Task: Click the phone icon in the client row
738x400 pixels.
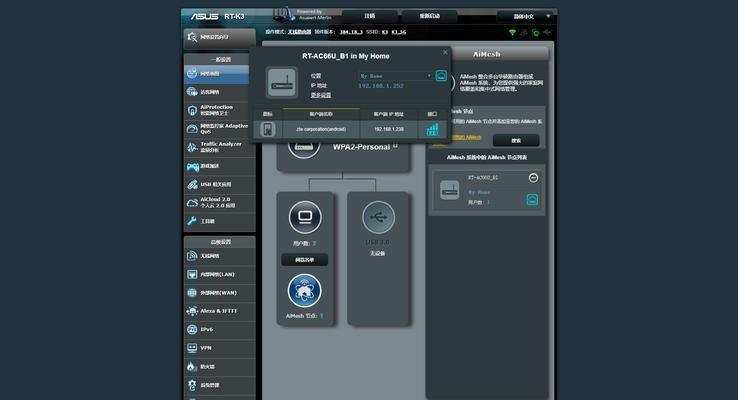Action: [x=267, y=129]
